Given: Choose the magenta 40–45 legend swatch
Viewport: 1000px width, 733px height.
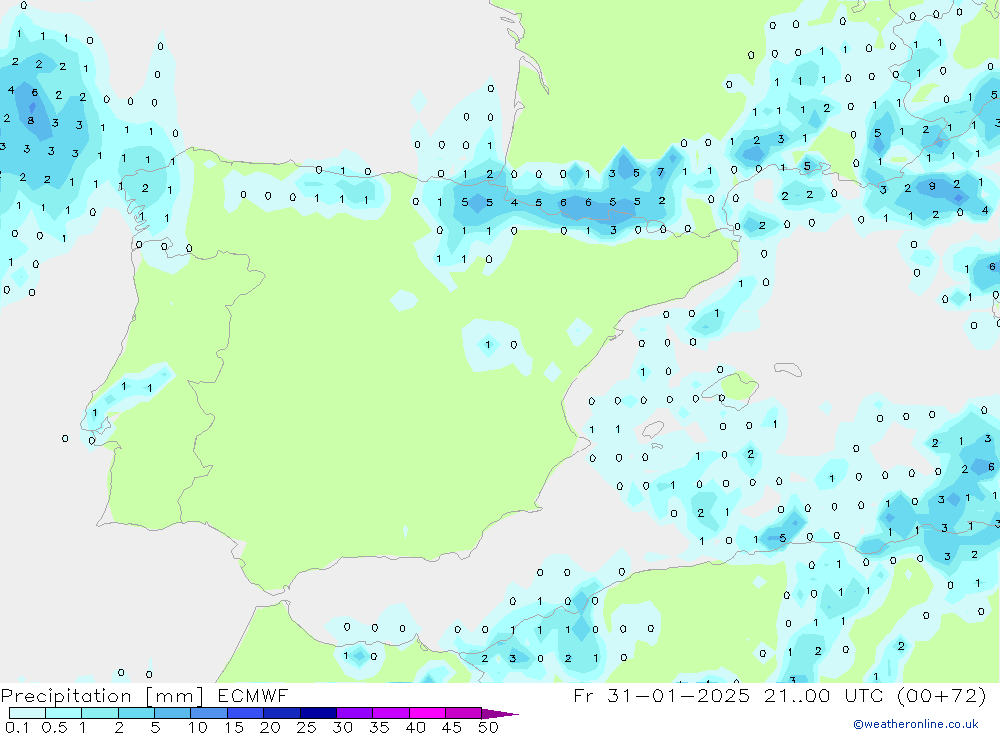Looking at the screenshot, I should tap(428, 713).
